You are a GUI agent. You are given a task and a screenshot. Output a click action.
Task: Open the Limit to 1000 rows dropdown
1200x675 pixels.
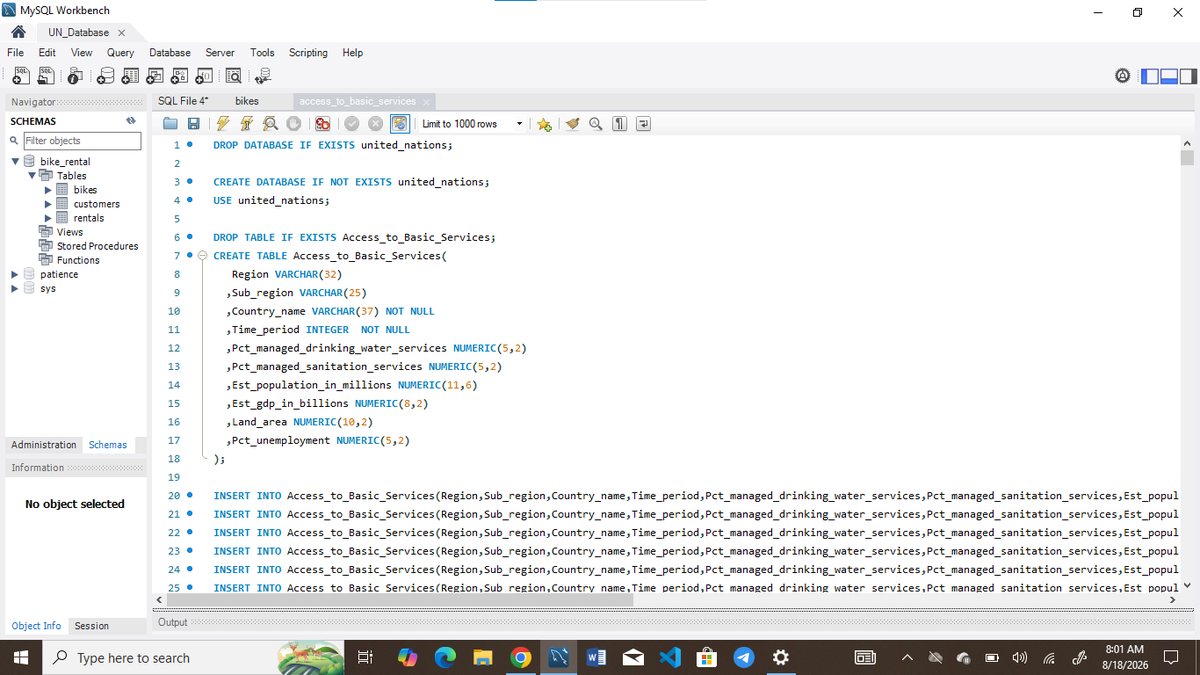[472, 124]
